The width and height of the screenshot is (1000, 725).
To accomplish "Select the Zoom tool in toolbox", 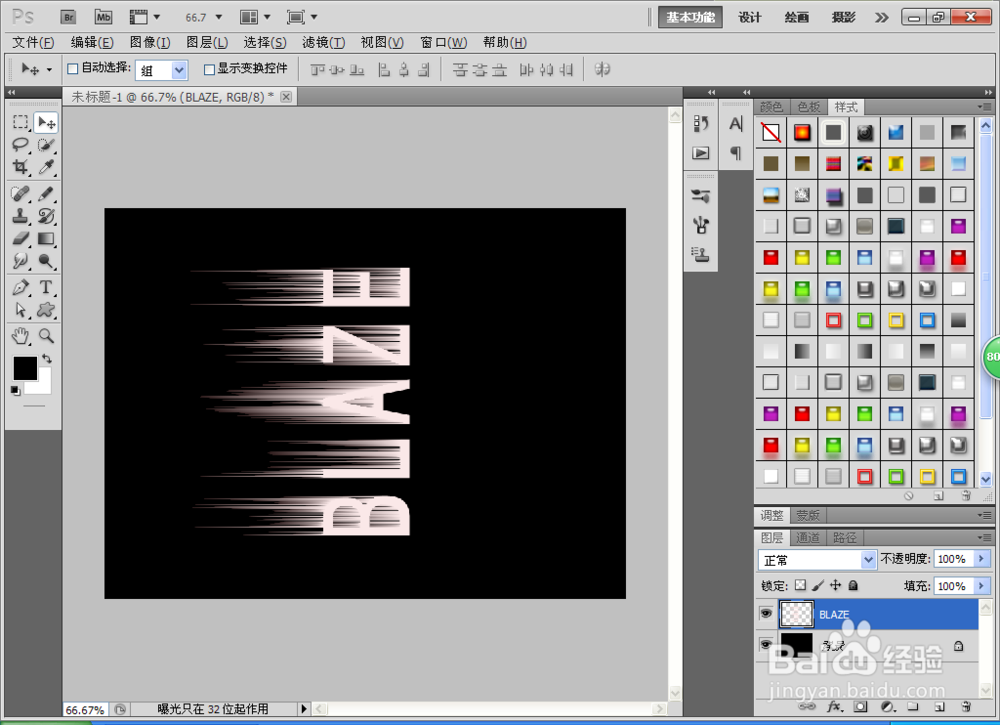I will 46,335.
